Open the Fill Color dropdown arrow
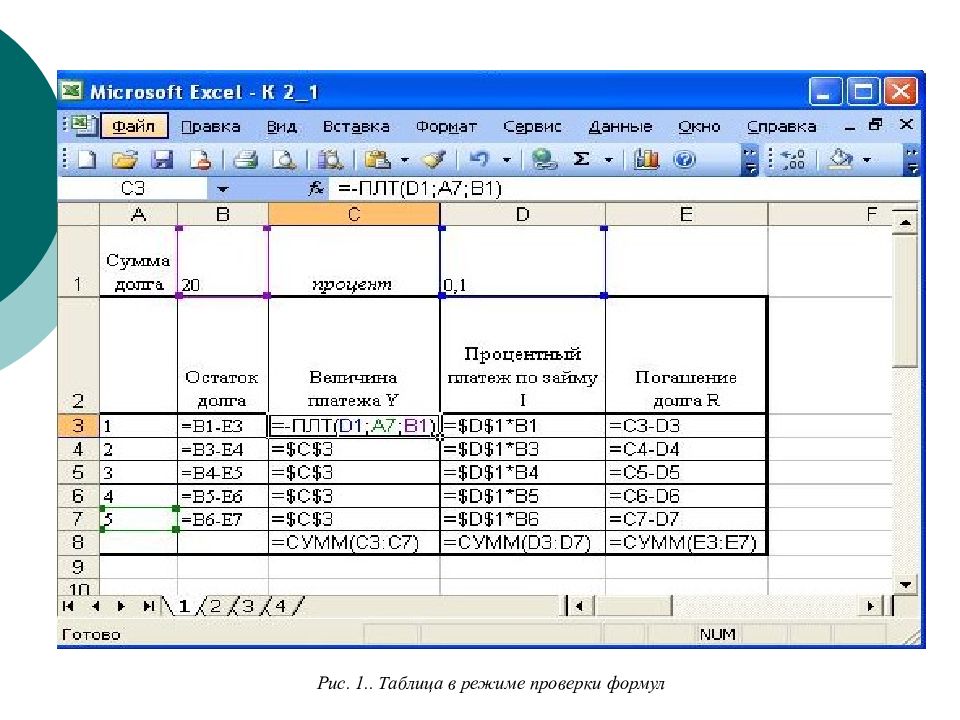 (867, 160)
